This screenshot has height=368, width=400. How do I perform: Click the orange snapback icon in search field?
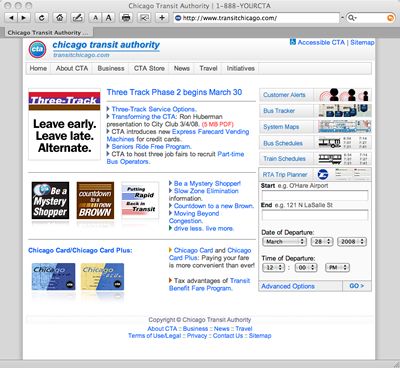click(x=390, y=18)
